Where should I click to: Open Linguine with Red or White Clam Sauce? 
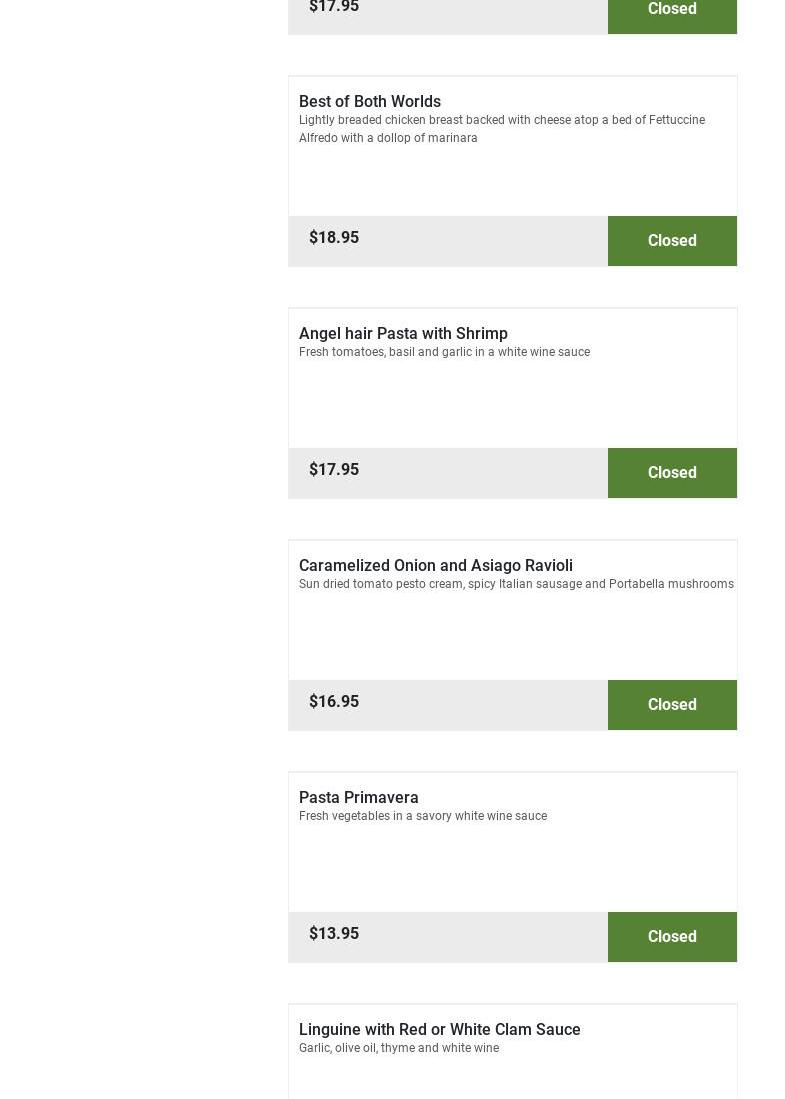[440, 1029]
